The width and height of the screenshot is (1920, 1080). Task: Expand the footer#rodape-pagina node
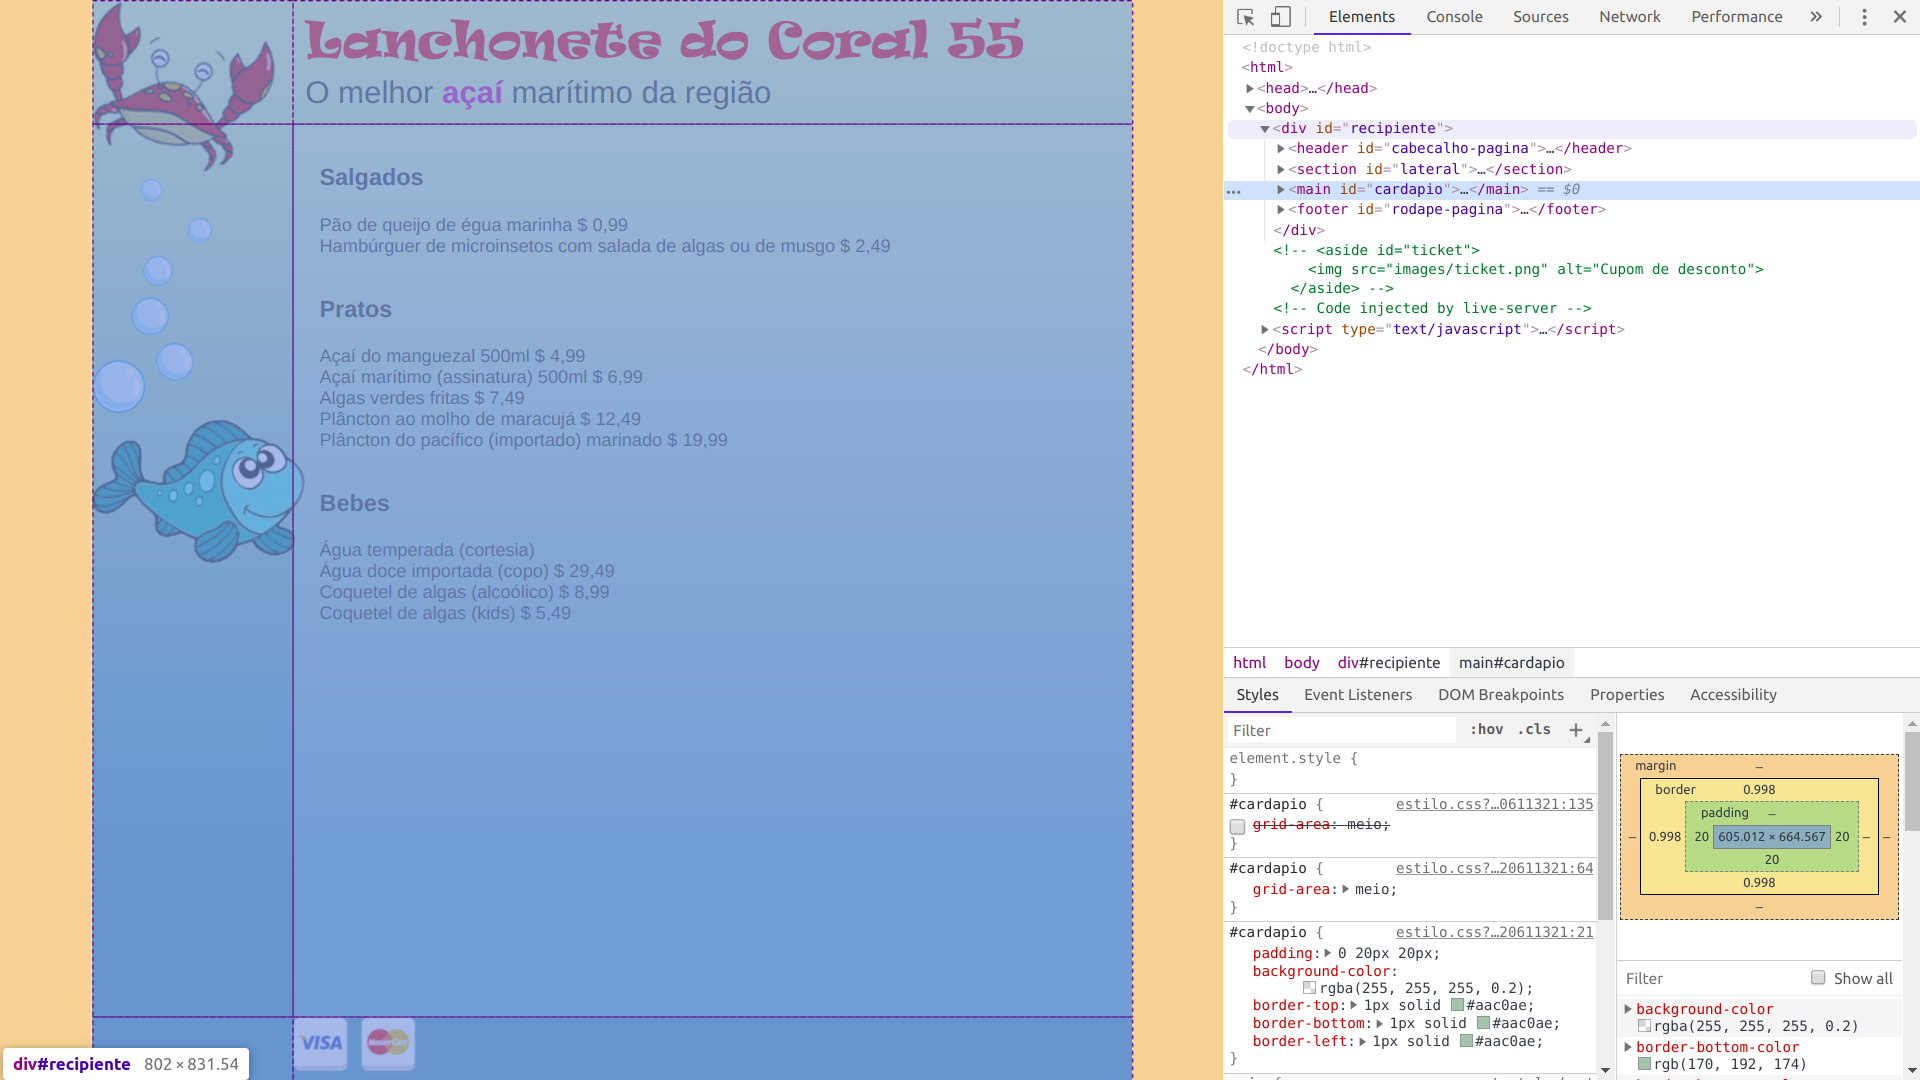[x=1281, y=210]
